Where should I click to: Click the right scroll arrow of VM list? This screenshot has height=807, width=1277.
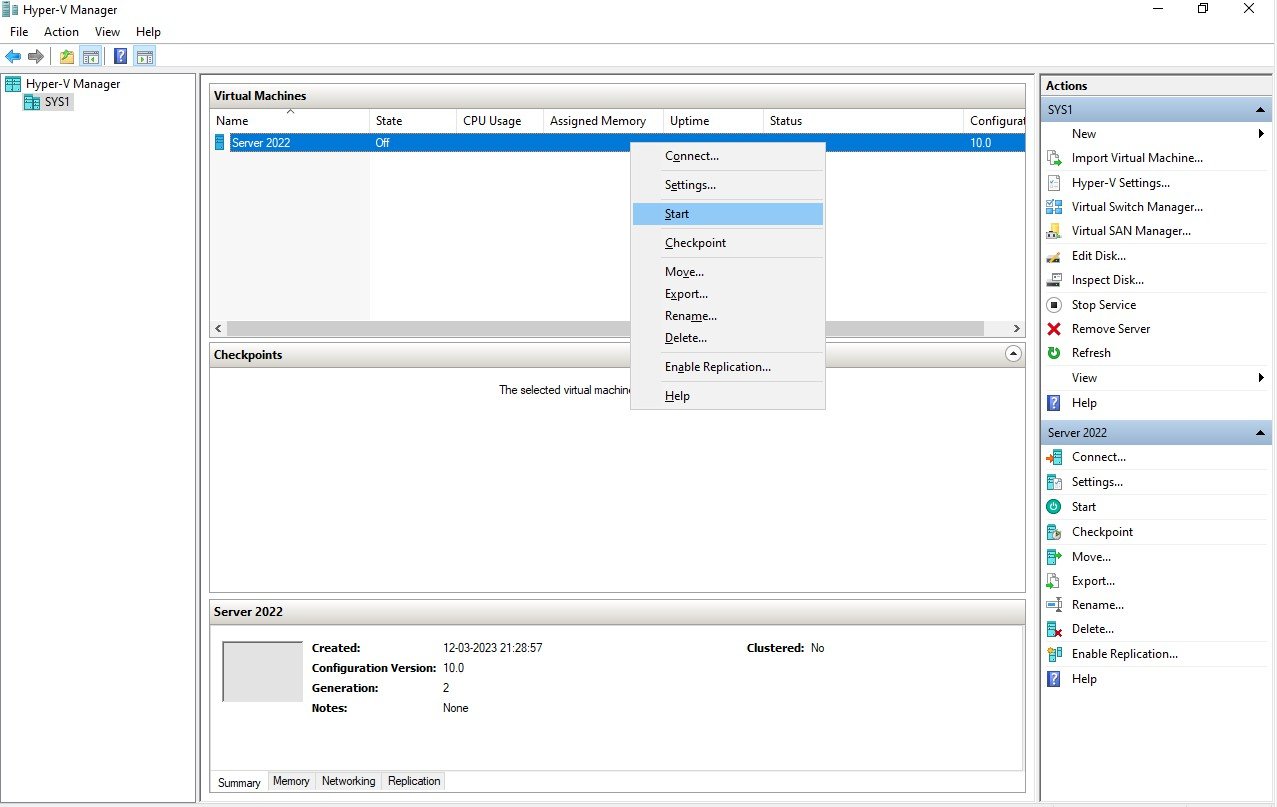coord(1016,328)
